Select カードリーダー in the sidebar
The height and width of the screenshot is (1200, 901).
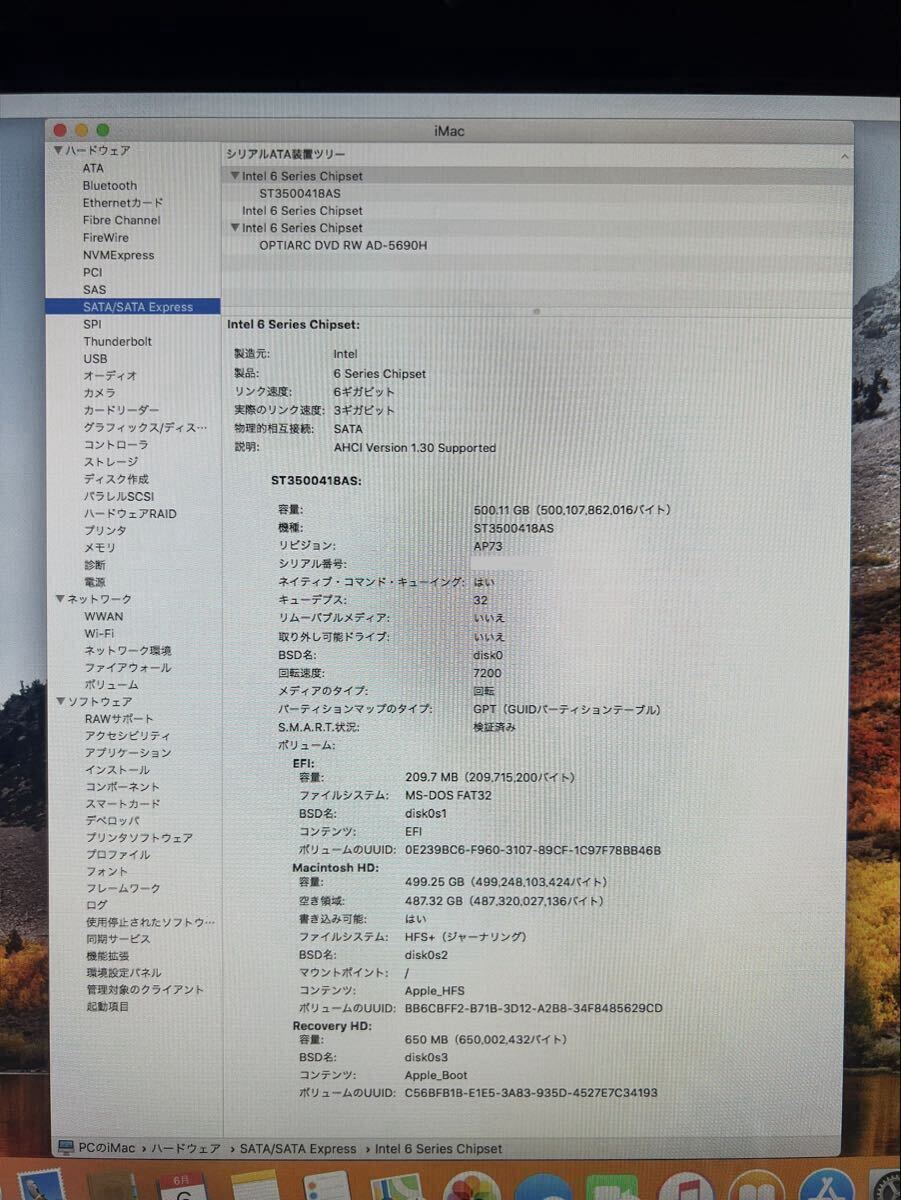121,410
